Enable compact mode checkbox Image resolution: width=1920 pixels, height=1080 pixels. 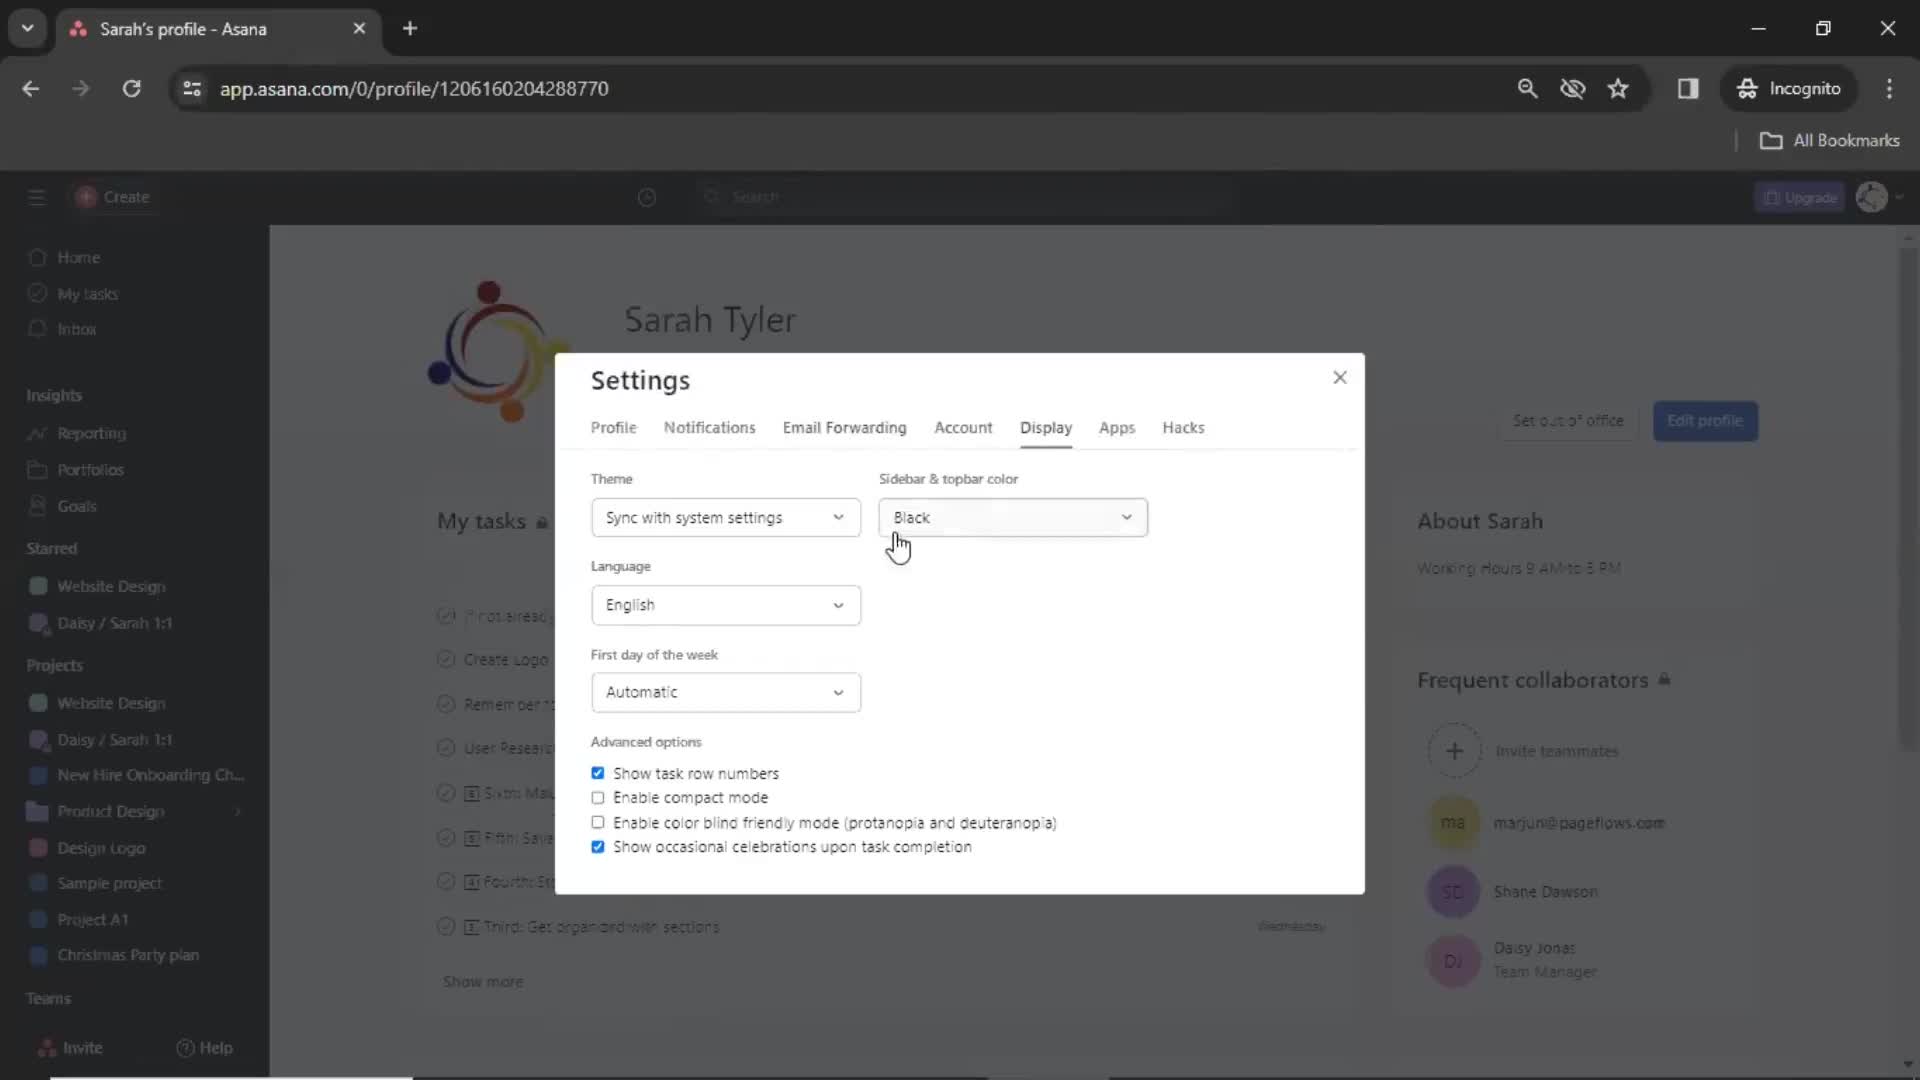point(597,798)
